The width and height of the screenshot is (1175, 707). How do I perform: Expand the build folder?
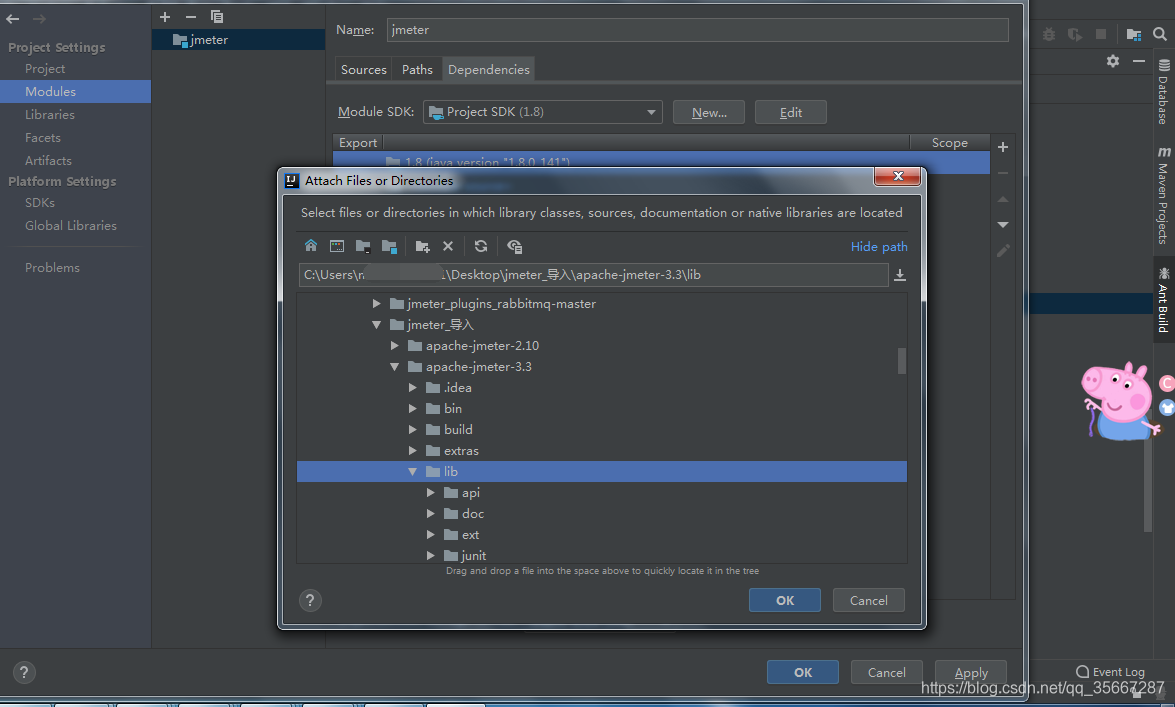coord(413,430)
